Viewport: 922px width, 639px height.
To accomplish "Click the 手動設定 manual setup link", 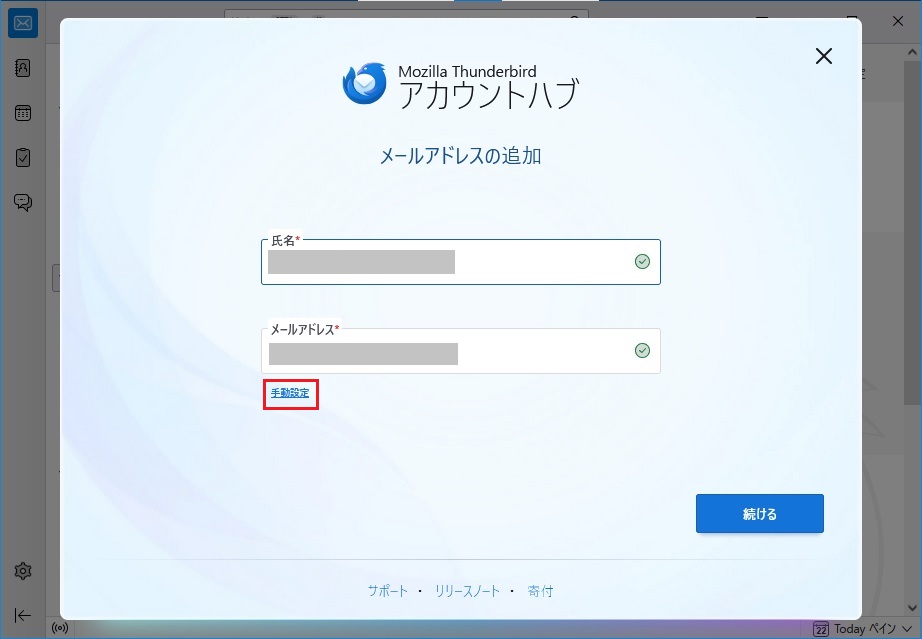I will click(x=290, y=394).
